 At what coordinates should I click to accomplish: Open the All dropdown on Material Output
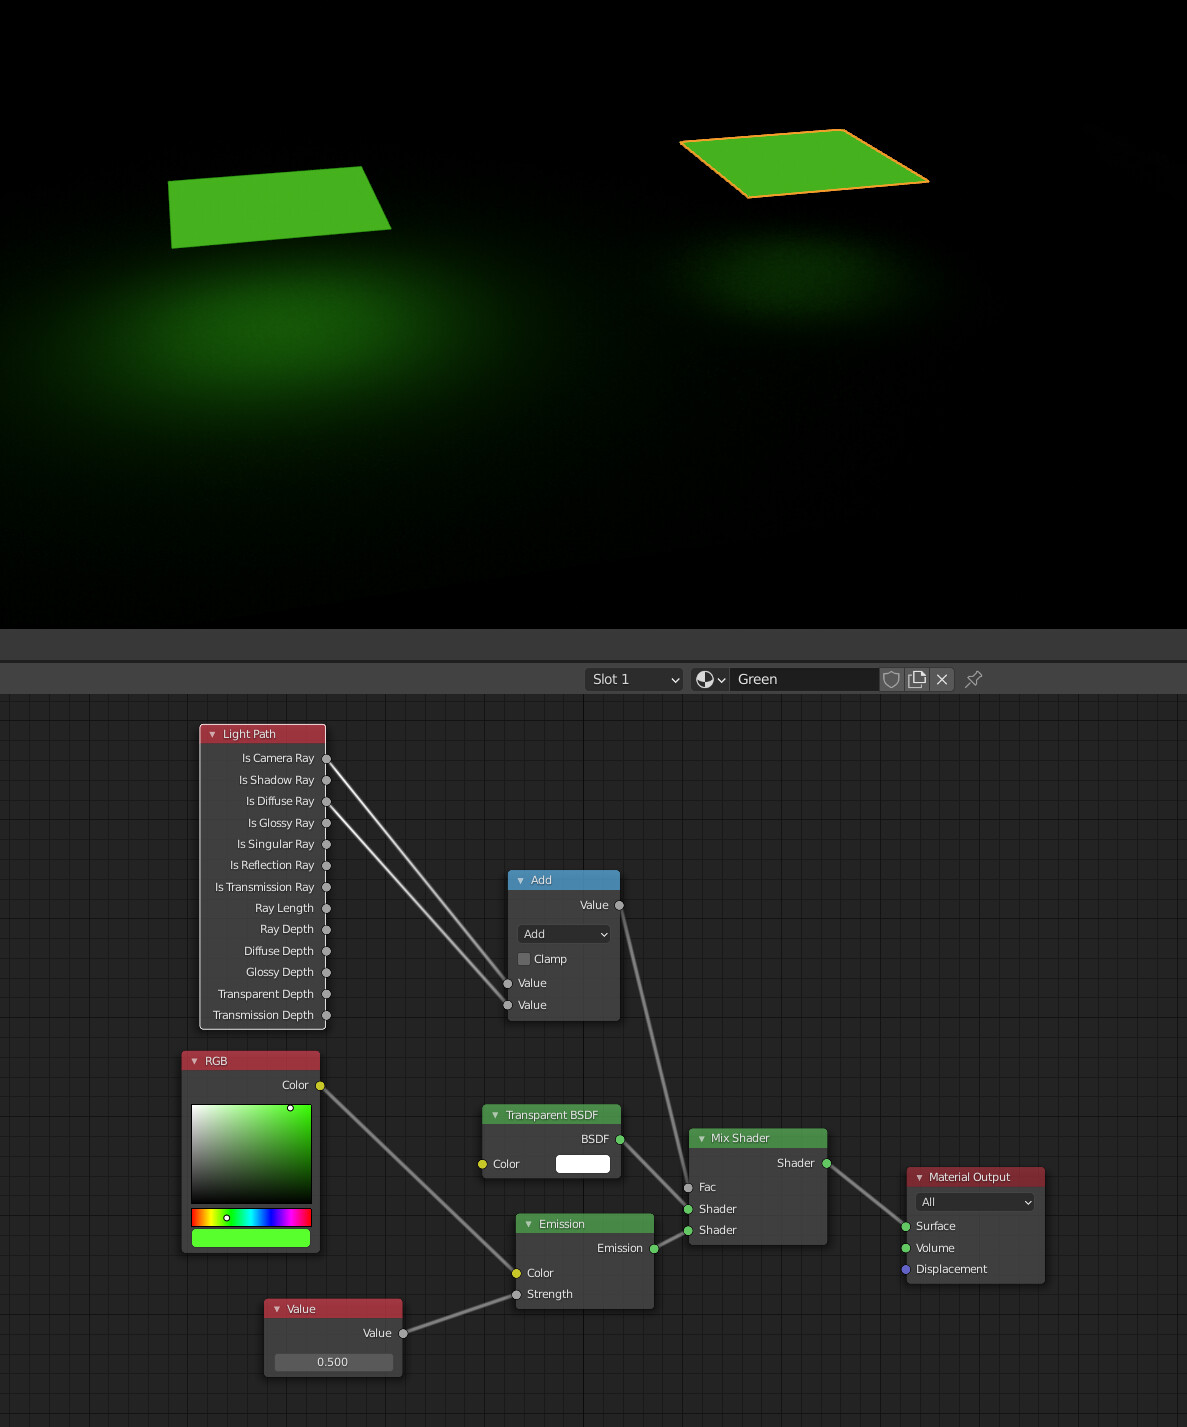974,1202
